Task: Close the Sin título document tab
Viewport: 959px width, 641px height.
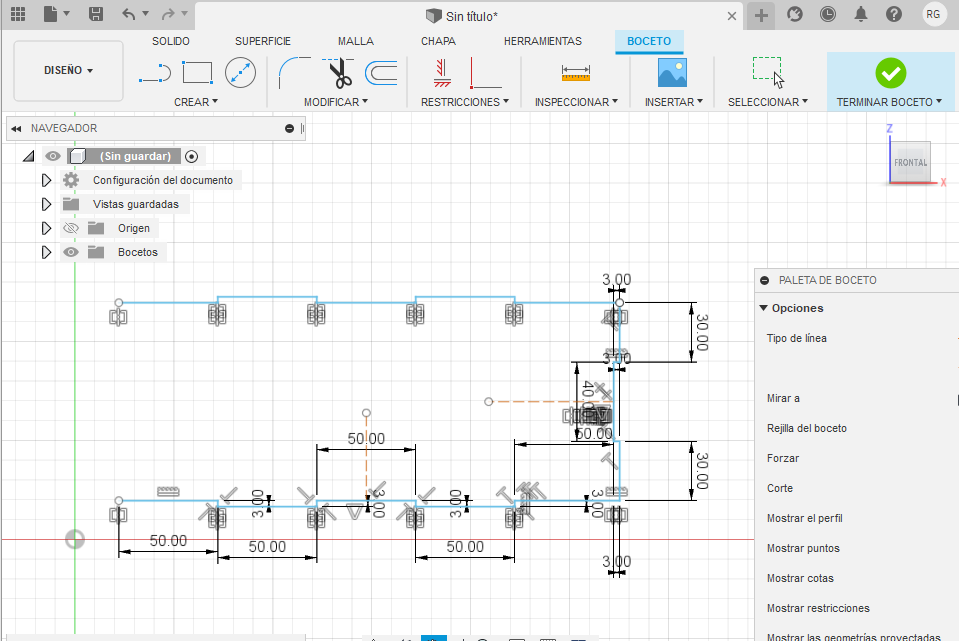Action: pos(731,16)
